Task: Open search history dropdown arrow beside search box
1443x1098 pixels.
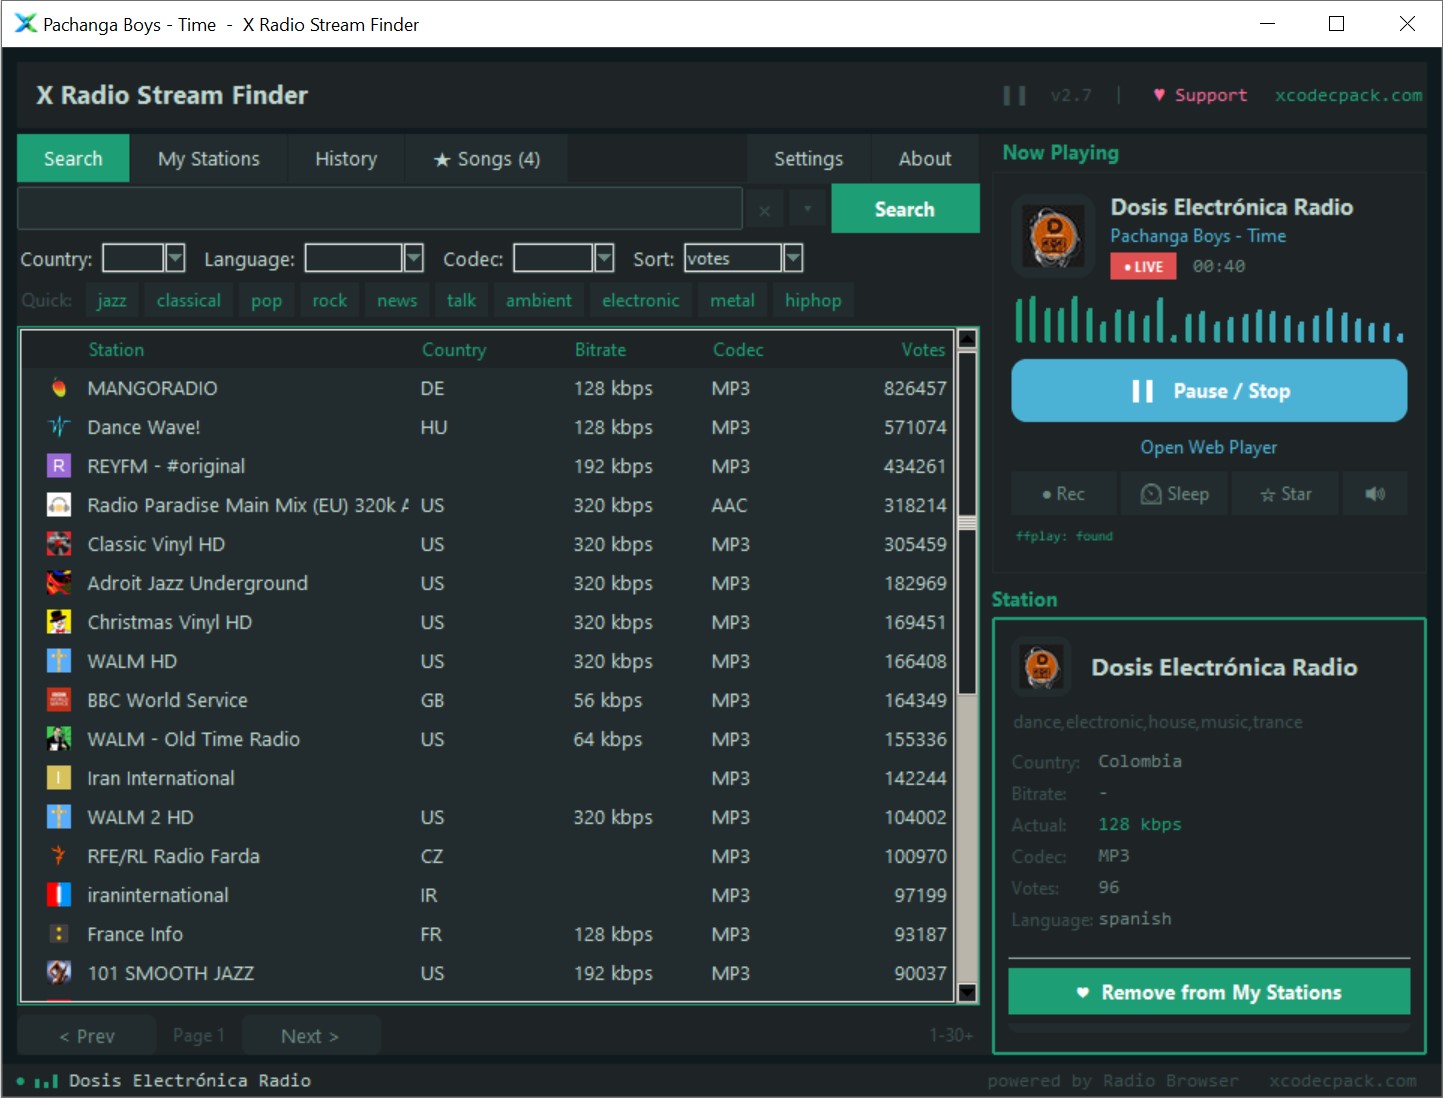Action: click(807, 209)
